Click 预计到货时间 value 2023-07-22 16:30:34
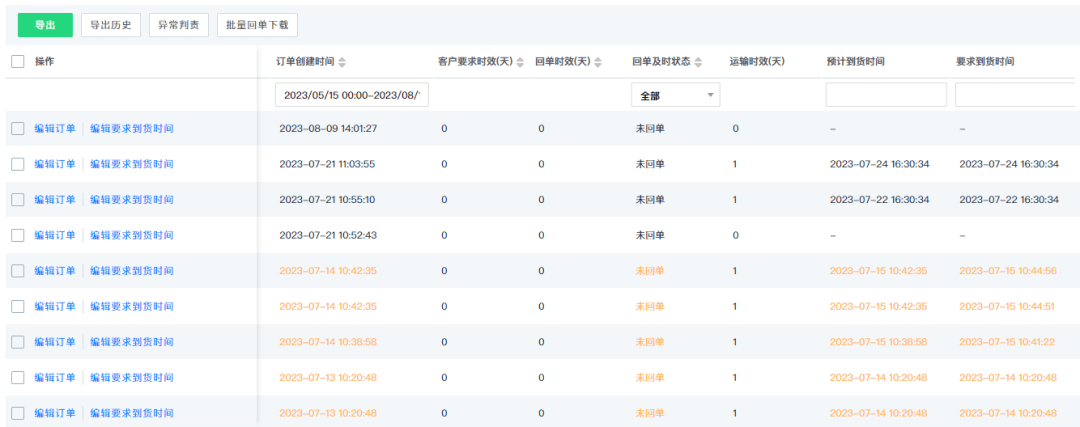 point(880,200)
